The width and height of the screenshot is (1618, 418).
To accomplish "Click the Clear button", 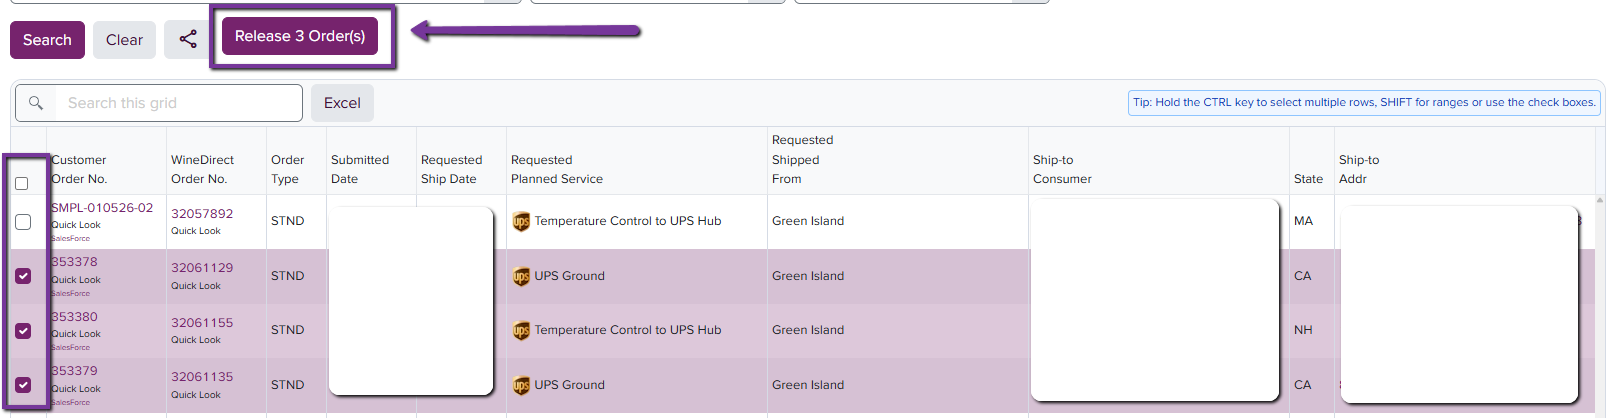I will [x=124, y=40].
